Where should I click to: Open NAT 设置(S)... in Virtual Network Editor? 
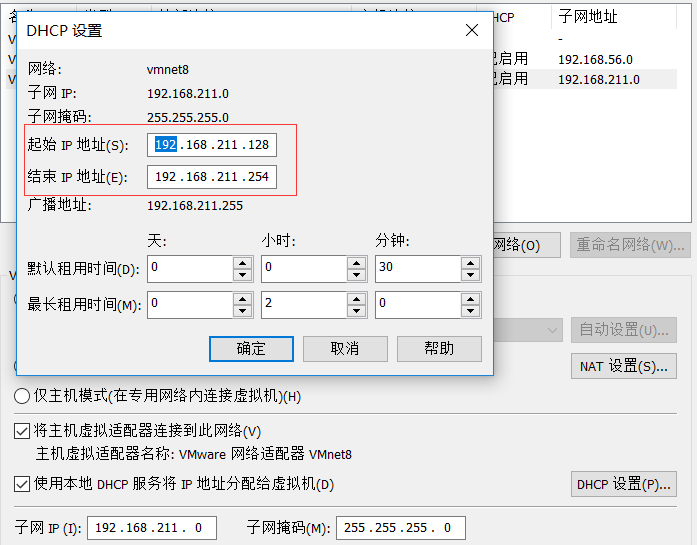click(x=624, y=366)
